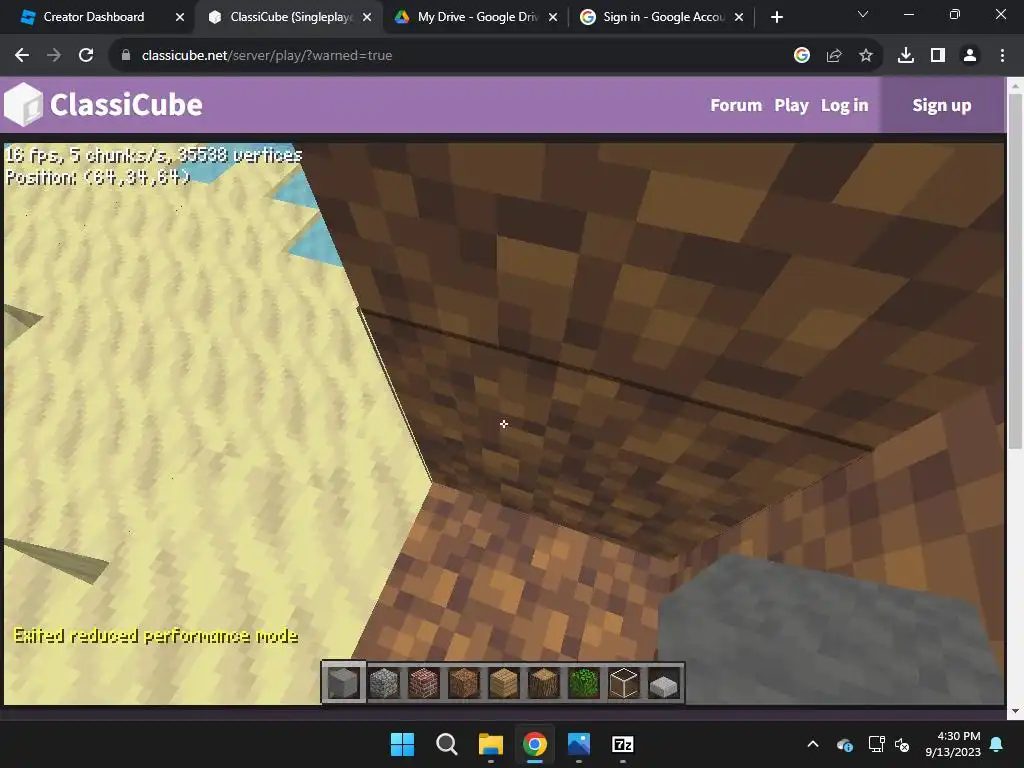Open the Photos app from taskbar
This screenshot has height=768, width=1024.
click(x=579, y=744)
